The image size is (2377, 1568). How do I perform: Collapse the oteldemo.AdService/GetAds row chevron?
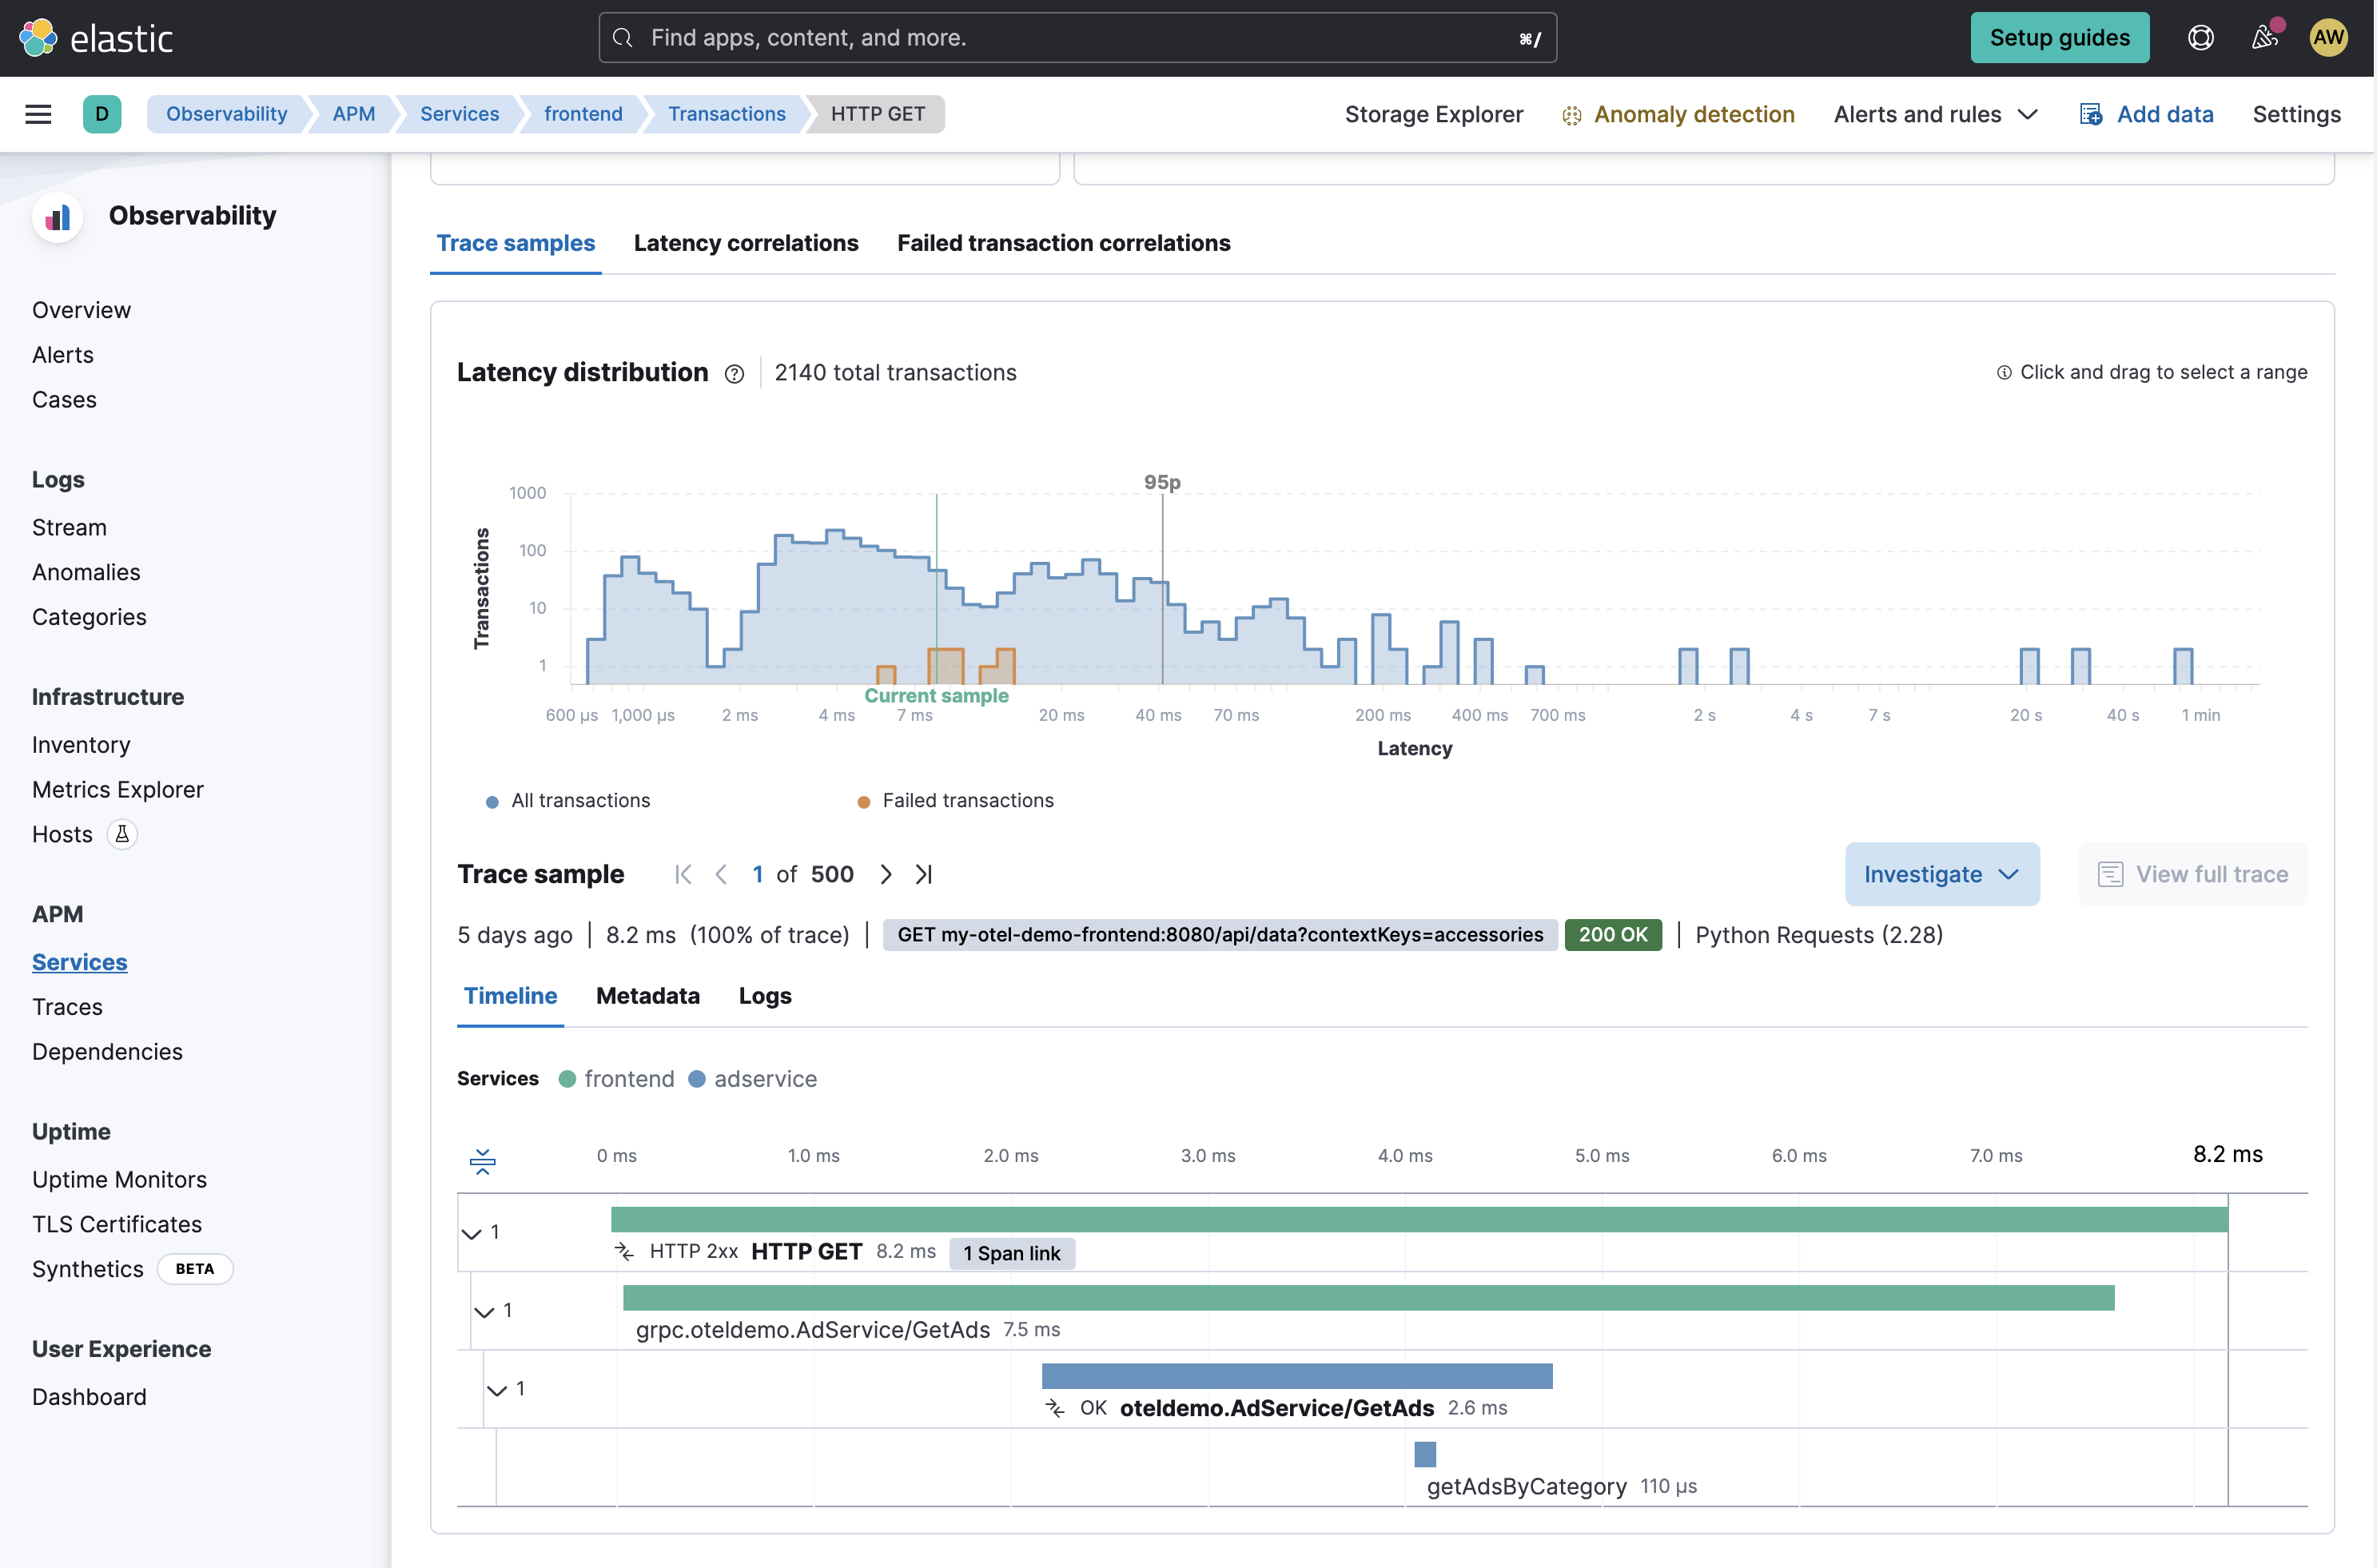(x=497, y=1390)
